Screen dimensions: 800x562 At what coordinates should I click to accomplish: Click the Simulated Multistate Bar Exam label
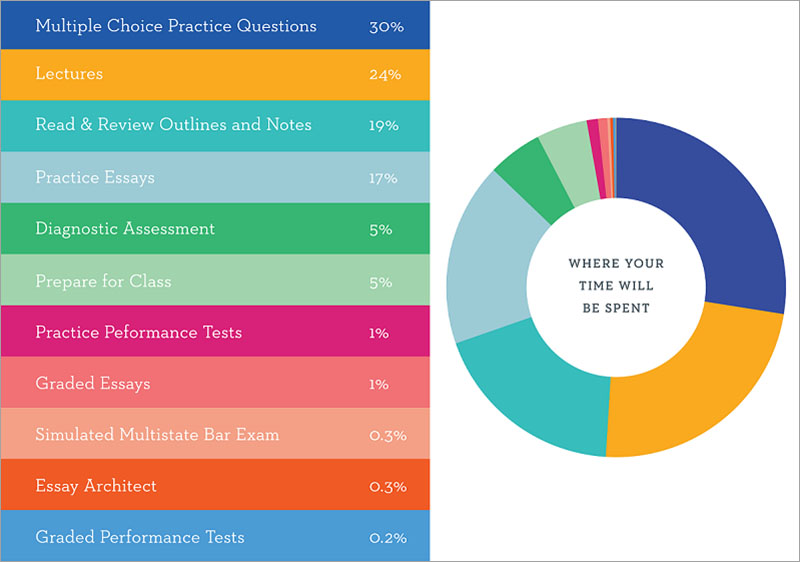coord(157,435)
